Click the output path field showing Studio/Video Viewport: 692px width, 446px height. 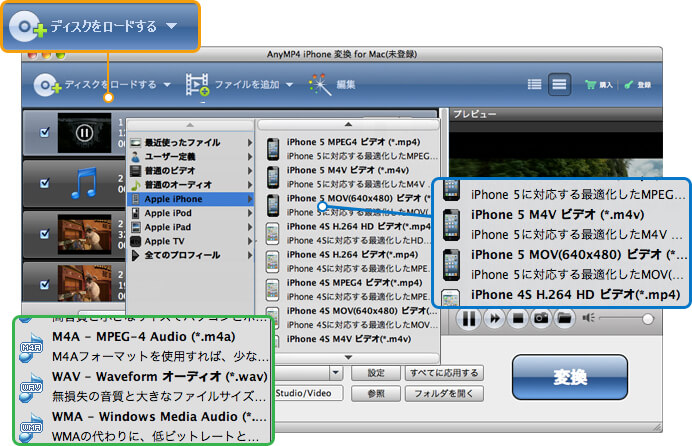pos(308,393)
